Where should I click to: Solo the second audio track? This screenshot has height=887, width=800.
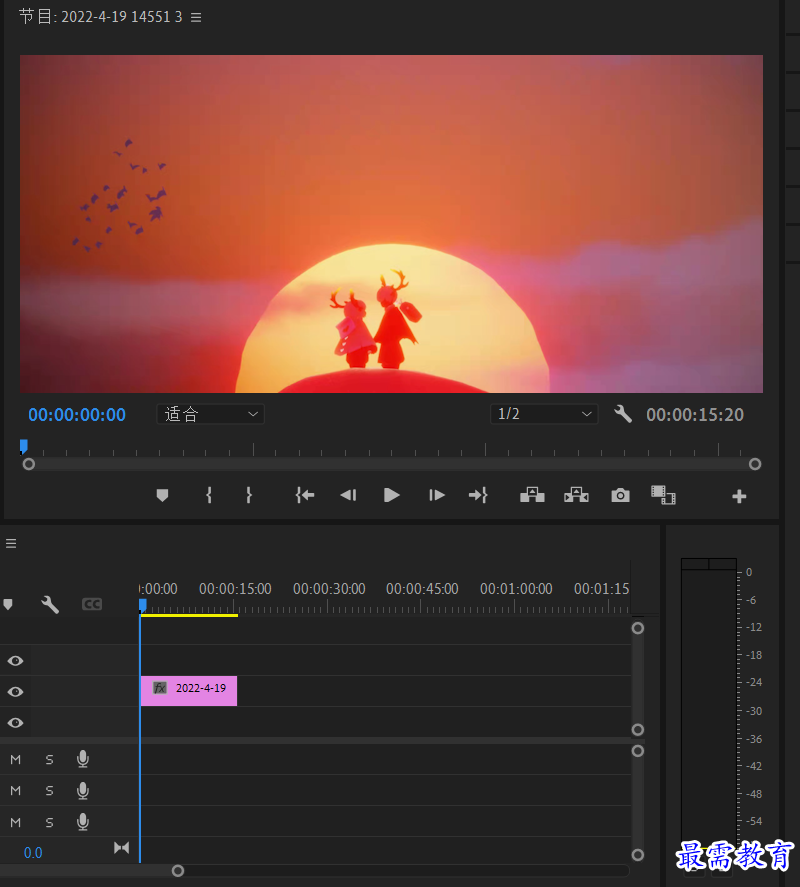[49, 791]
